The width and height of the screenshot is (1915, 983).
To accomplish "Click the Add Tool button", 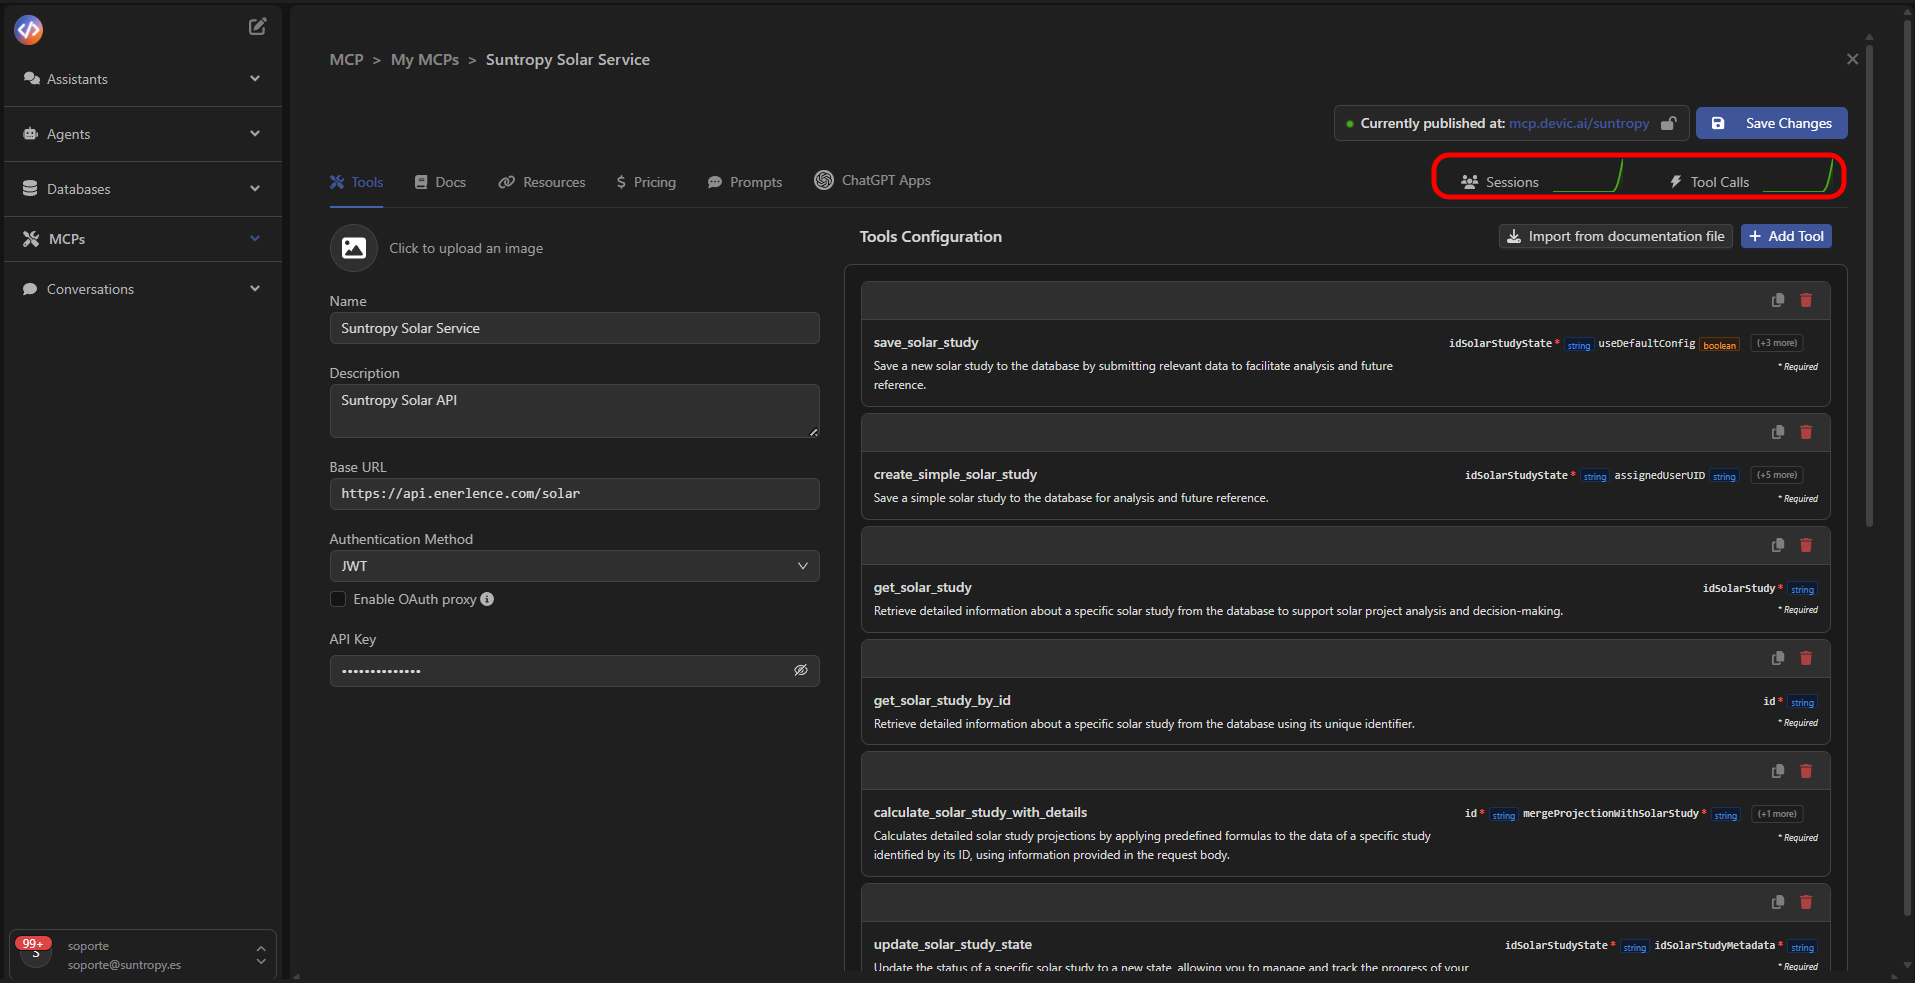I will [1786, 236].
